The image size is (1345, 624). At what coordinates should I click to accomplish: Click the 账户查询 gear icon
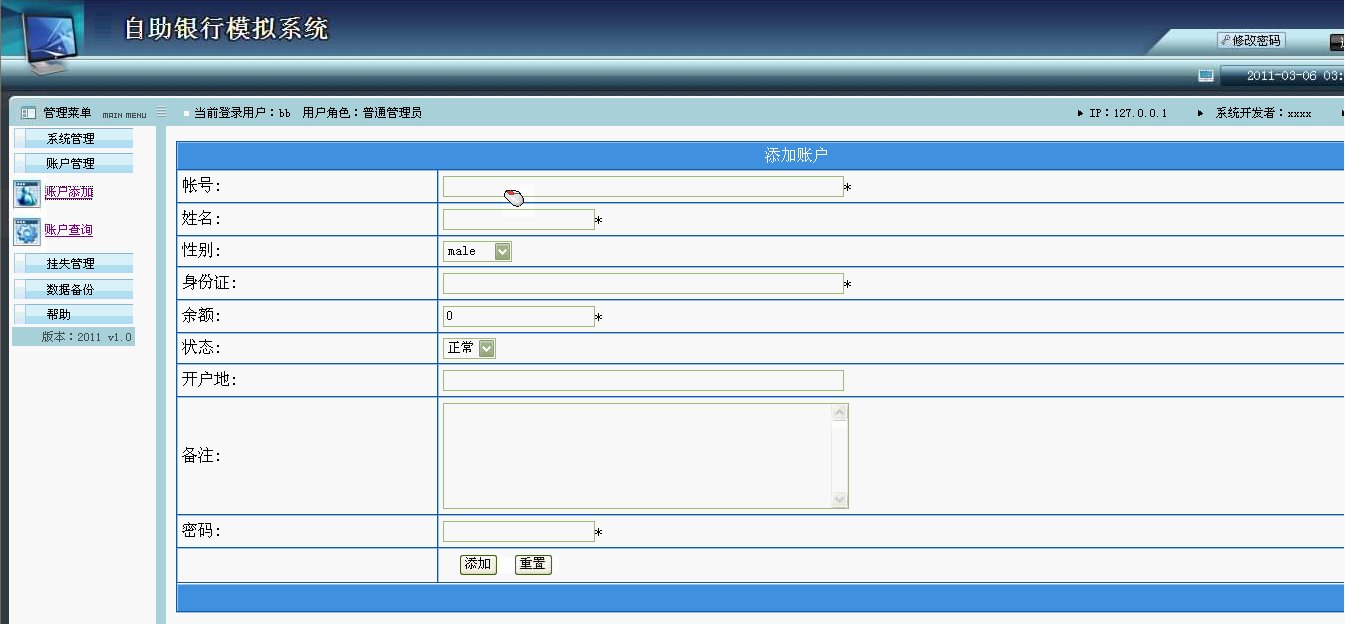(x=27, y=232)
